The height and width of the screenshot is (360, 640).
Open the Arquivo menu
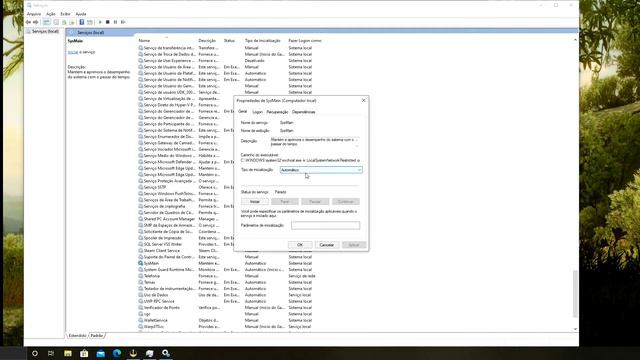[34, 14]
